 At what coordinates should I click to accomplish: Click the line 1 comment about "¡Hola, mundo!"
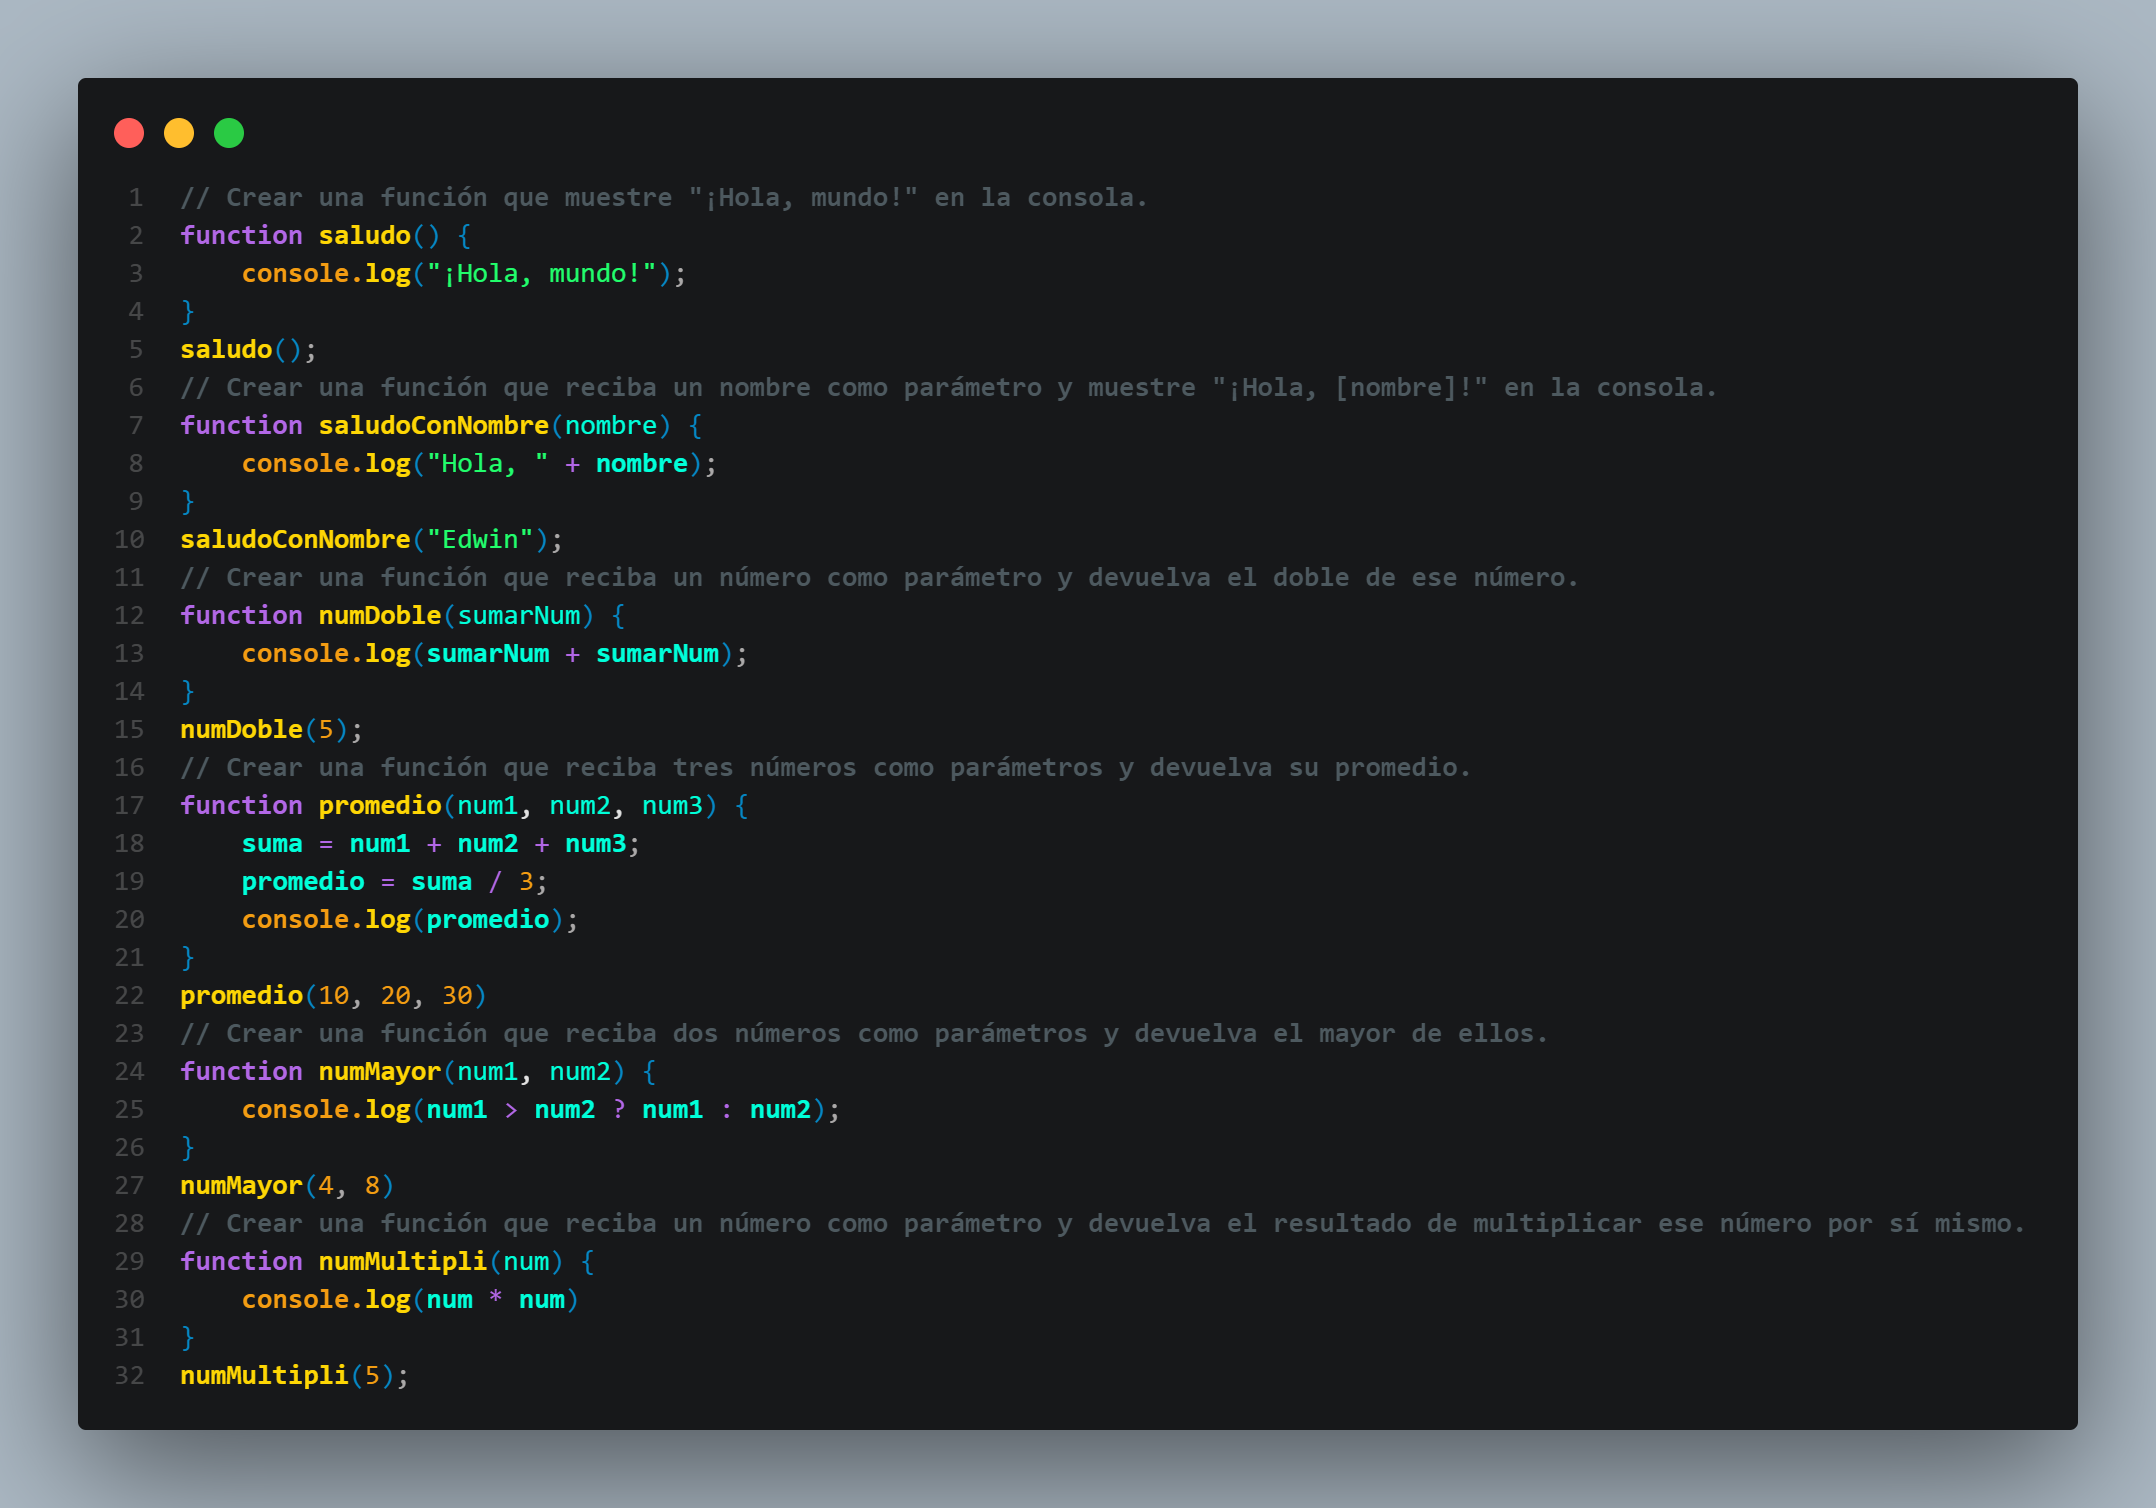tap(663, 198)
